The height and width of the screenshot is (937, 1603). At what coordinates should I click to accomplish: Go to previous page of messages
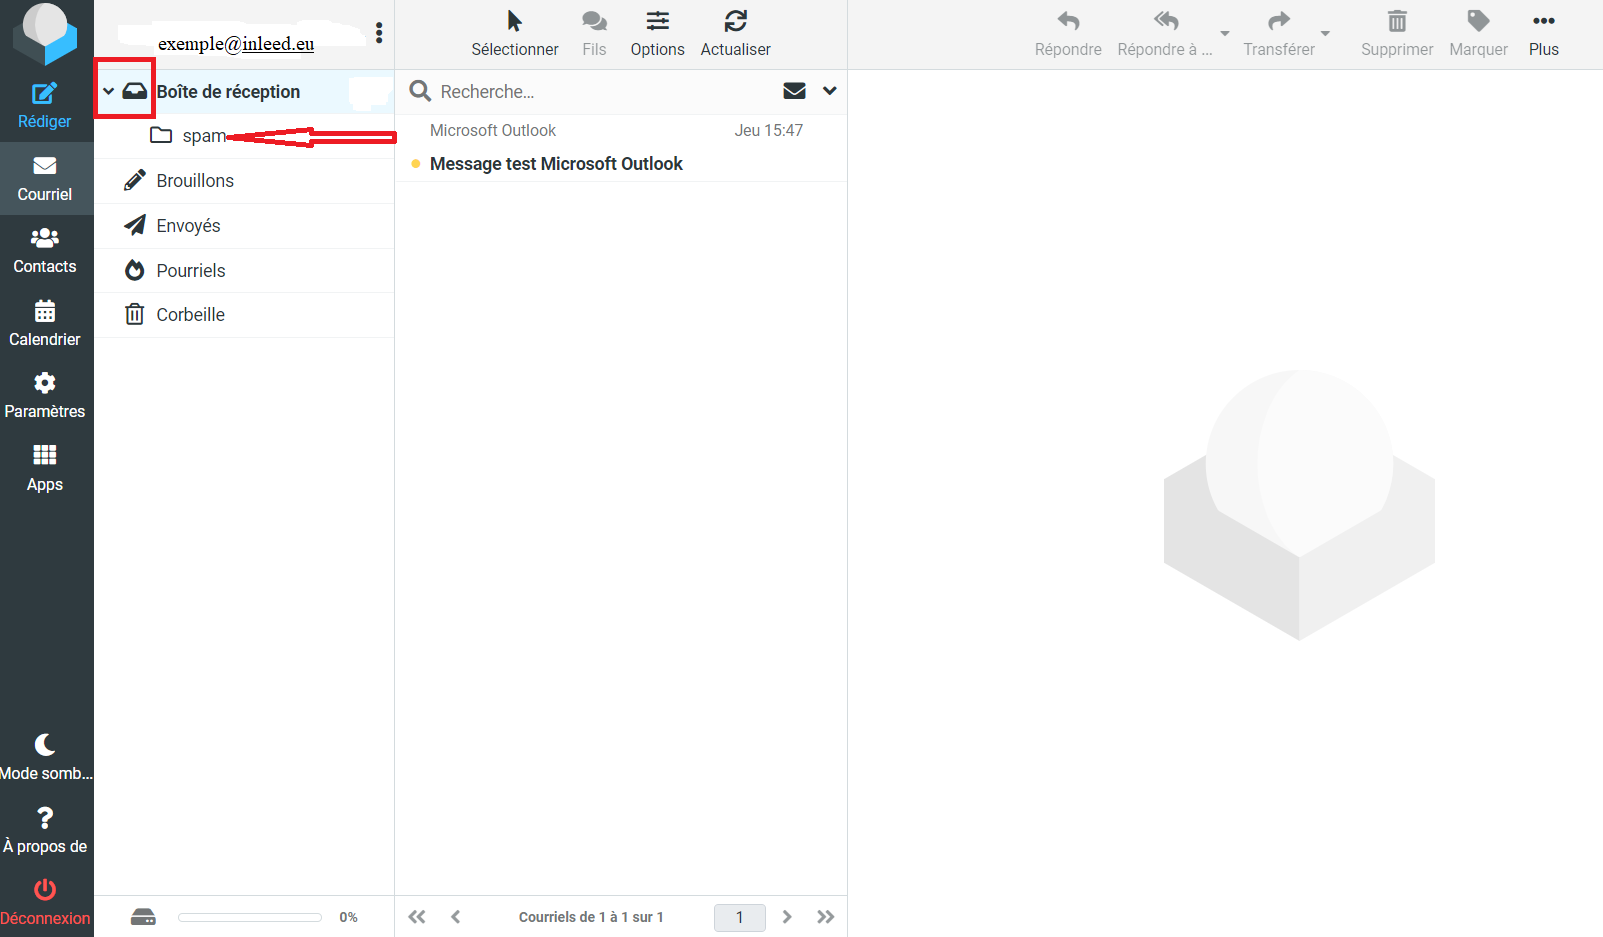tap(456, 917)
